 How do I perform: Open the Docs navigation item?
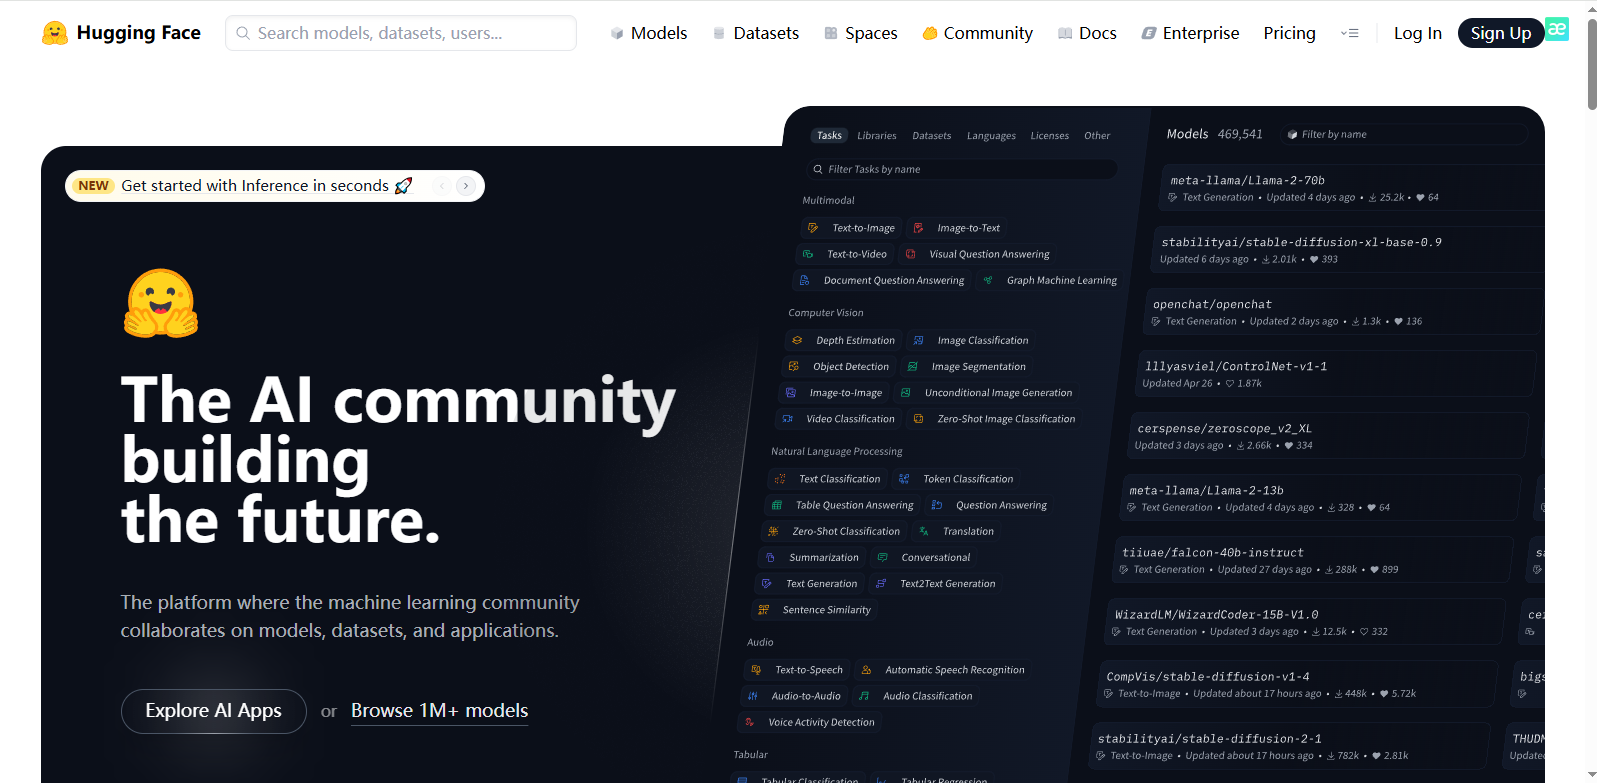[1087, 33]
